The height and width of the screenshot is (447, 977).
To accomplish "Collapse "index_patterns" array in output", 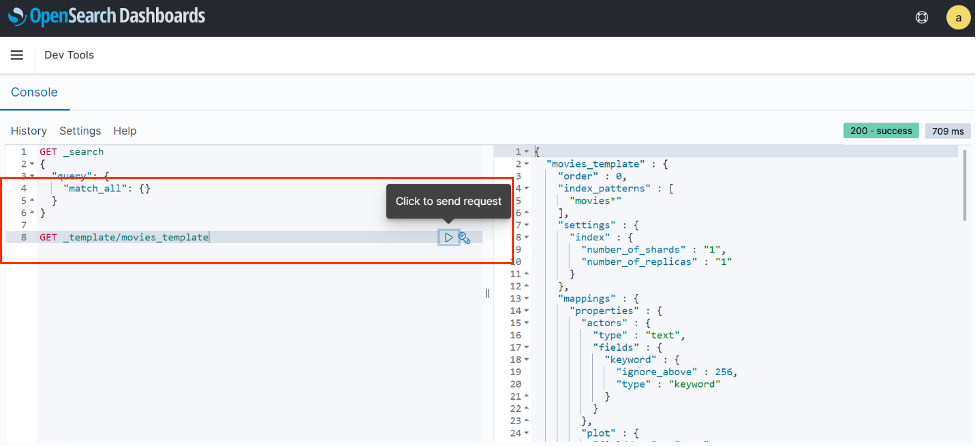I will (x=527, y=188).
